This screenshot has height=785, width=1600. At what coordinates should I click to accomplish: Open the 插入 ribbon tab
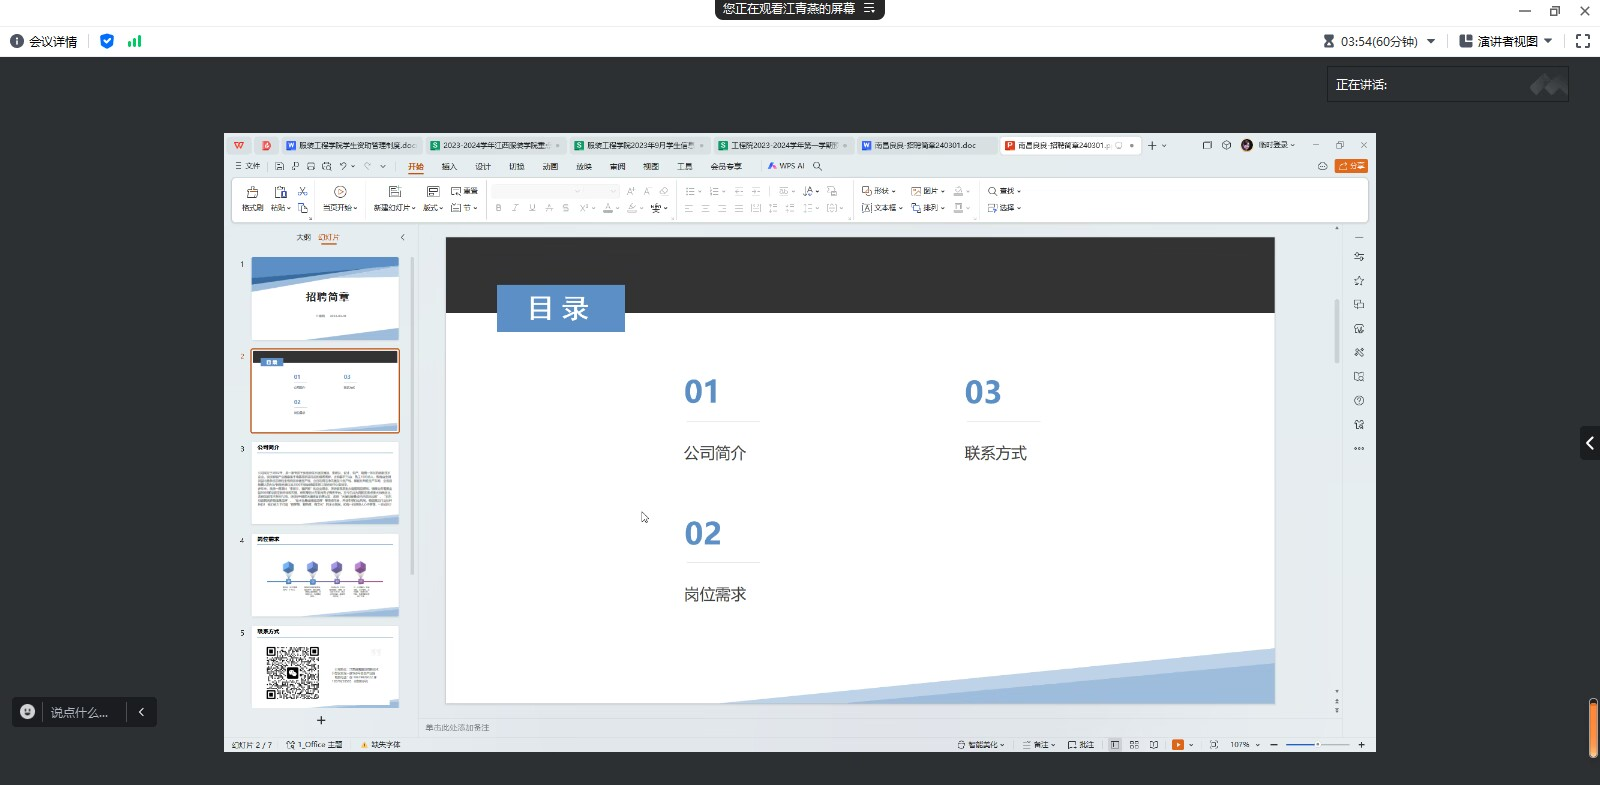pos(449,167)
